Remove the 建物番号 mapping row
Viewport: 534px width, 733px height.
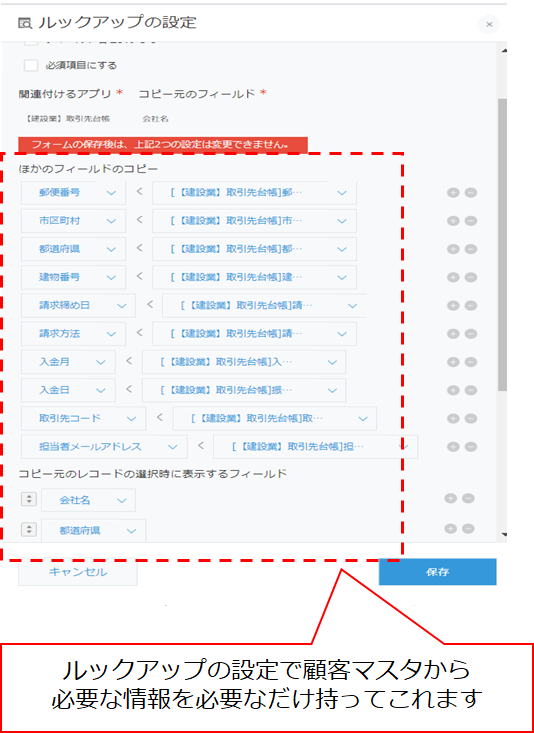[470, 277]
